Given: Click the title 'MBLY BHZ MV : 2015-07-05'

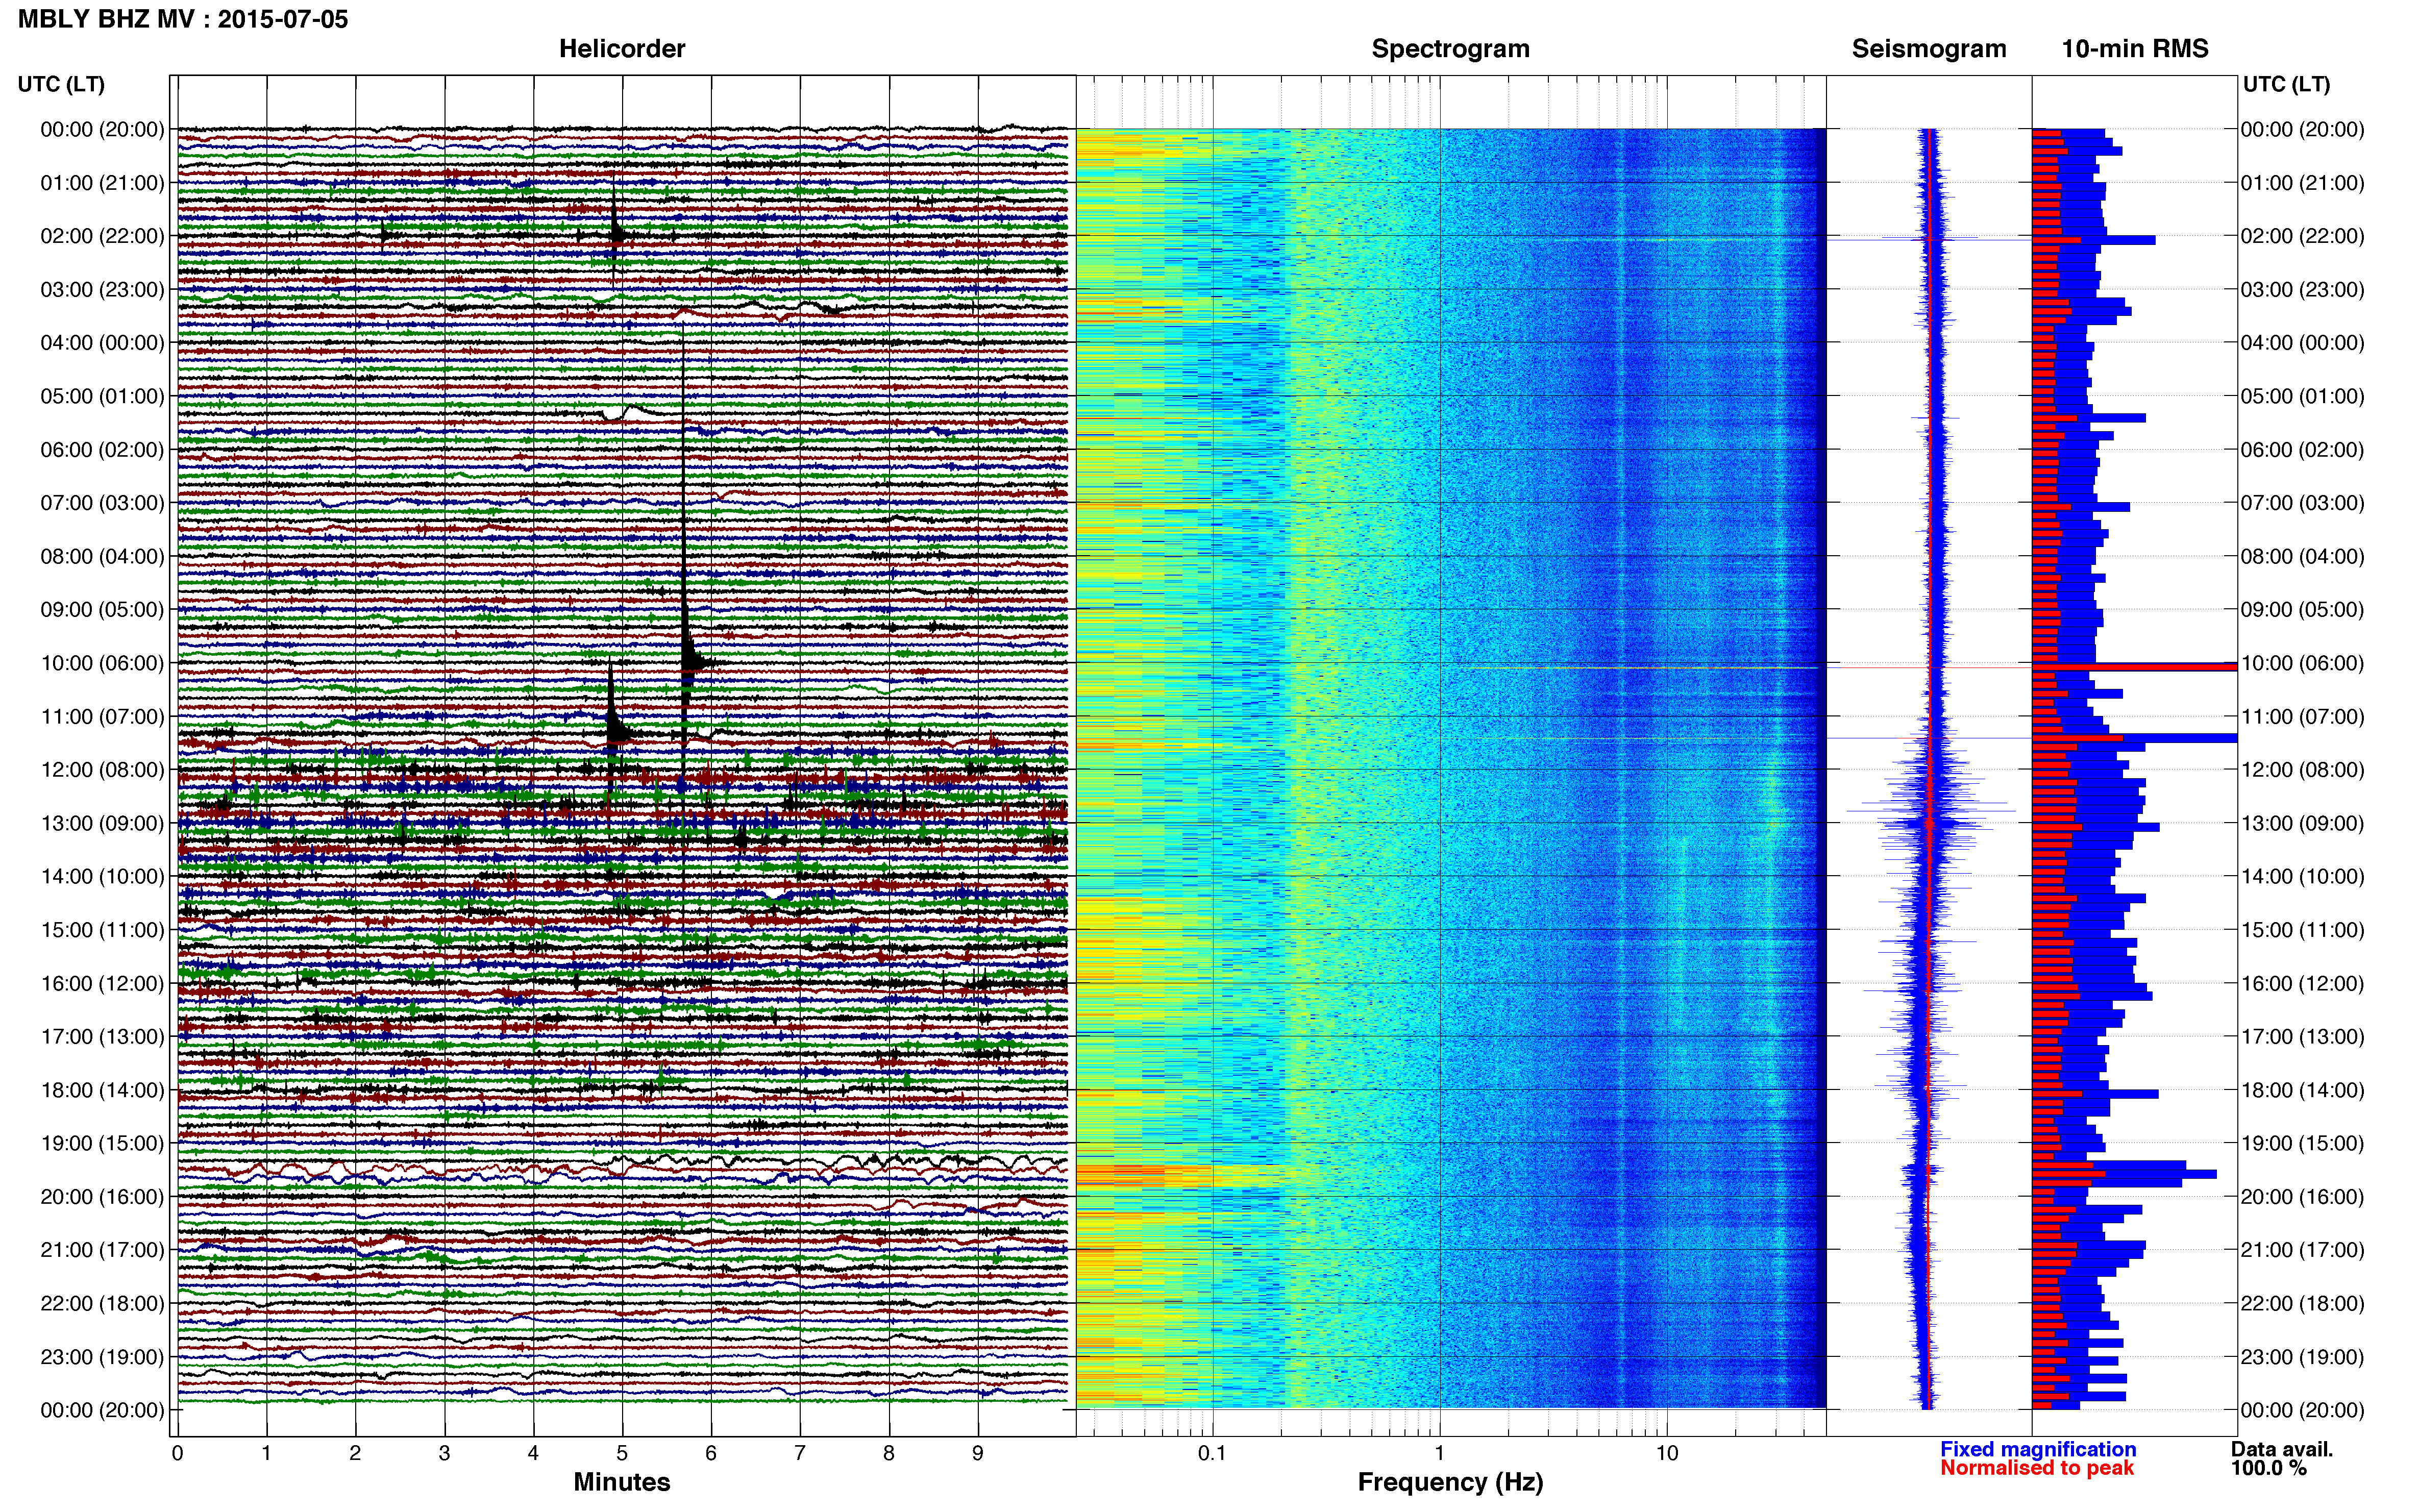Looking at the screenshot, I should point(183,19).
